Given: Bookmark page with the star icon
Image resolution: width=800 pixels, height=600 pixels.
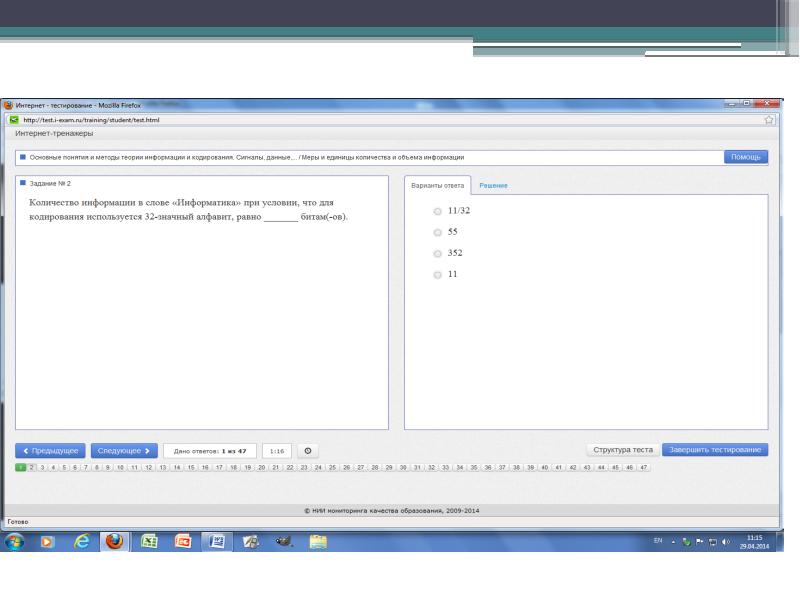Looking at the screenshot, I should point(769,120).
